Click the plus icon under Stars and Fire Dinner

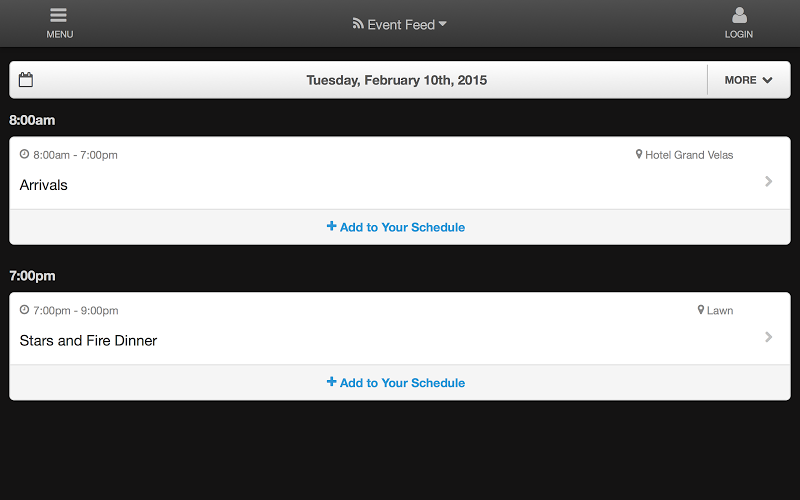(x=332, y=382)
